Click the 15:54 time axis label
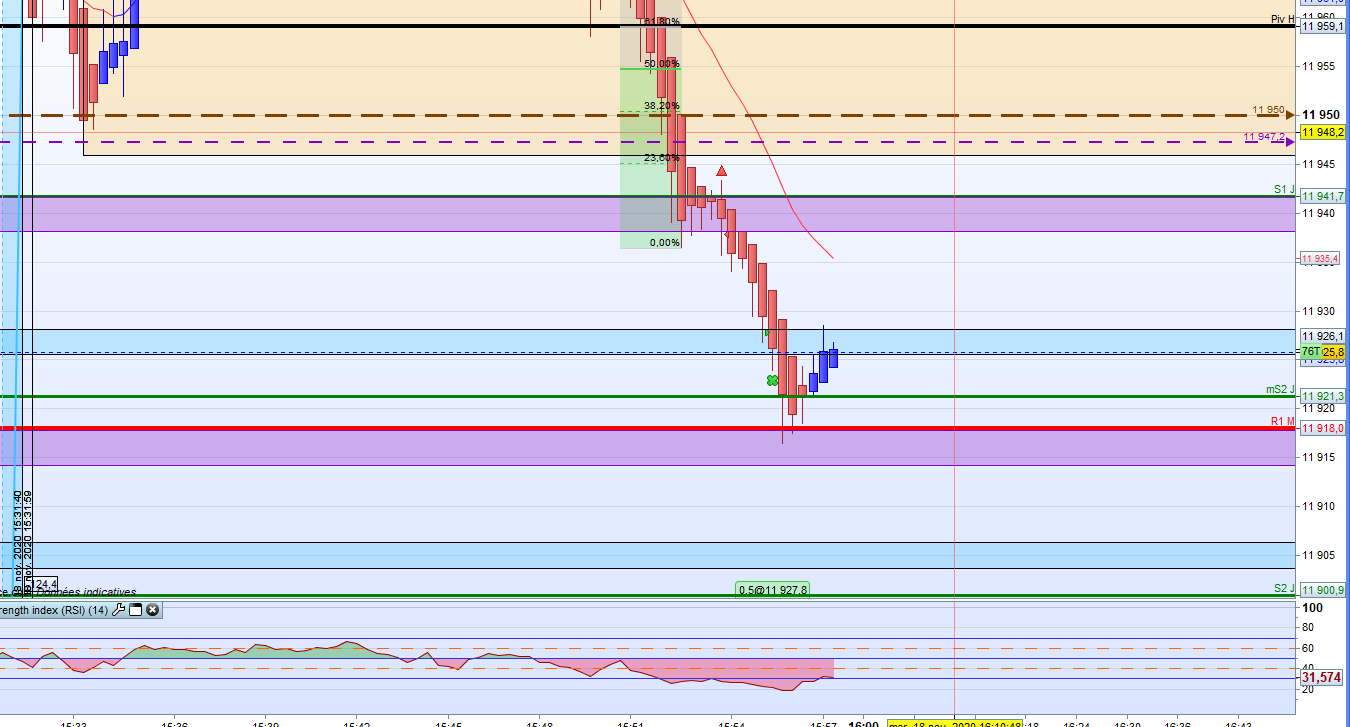This screenshot has width=1350, height=727. [731, 724]
